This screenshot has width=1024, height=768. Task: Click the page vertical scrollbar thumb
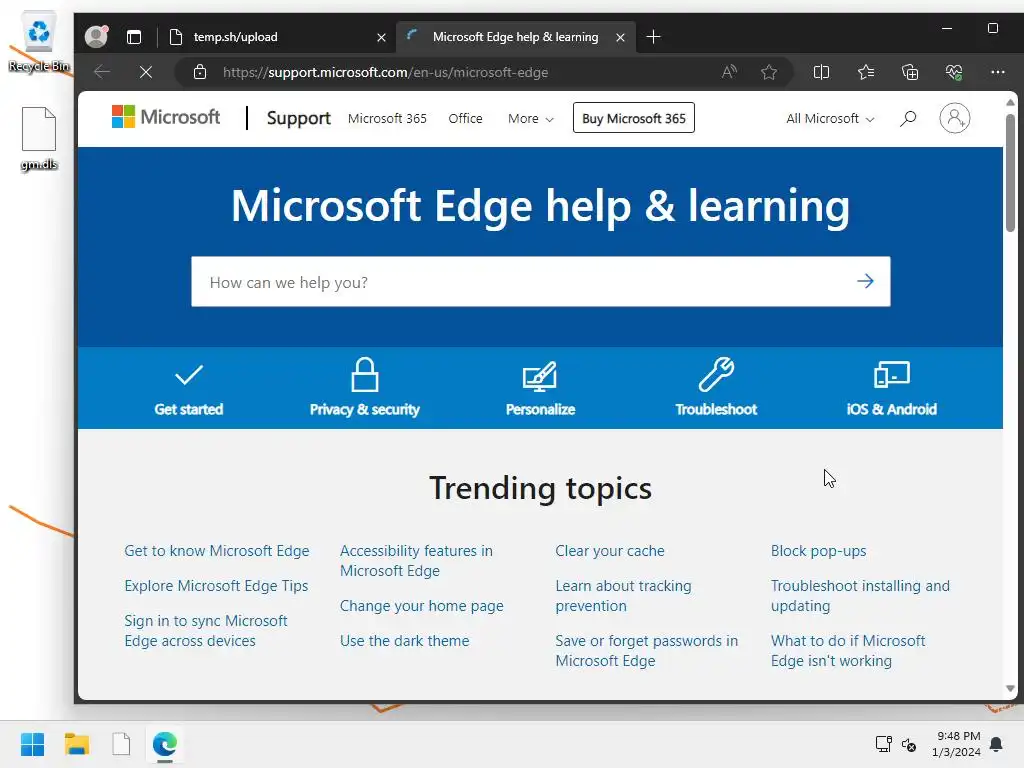1010,172
